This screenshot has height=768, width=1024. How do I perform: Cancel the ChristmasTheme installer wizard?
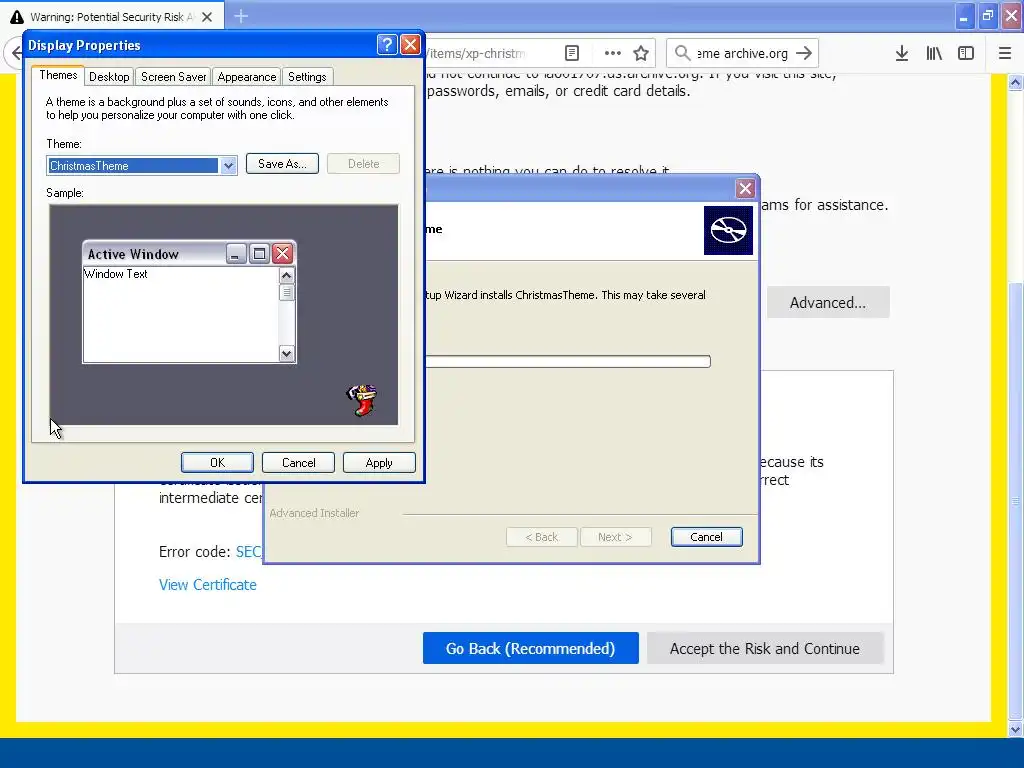click(x=706, y=537)
